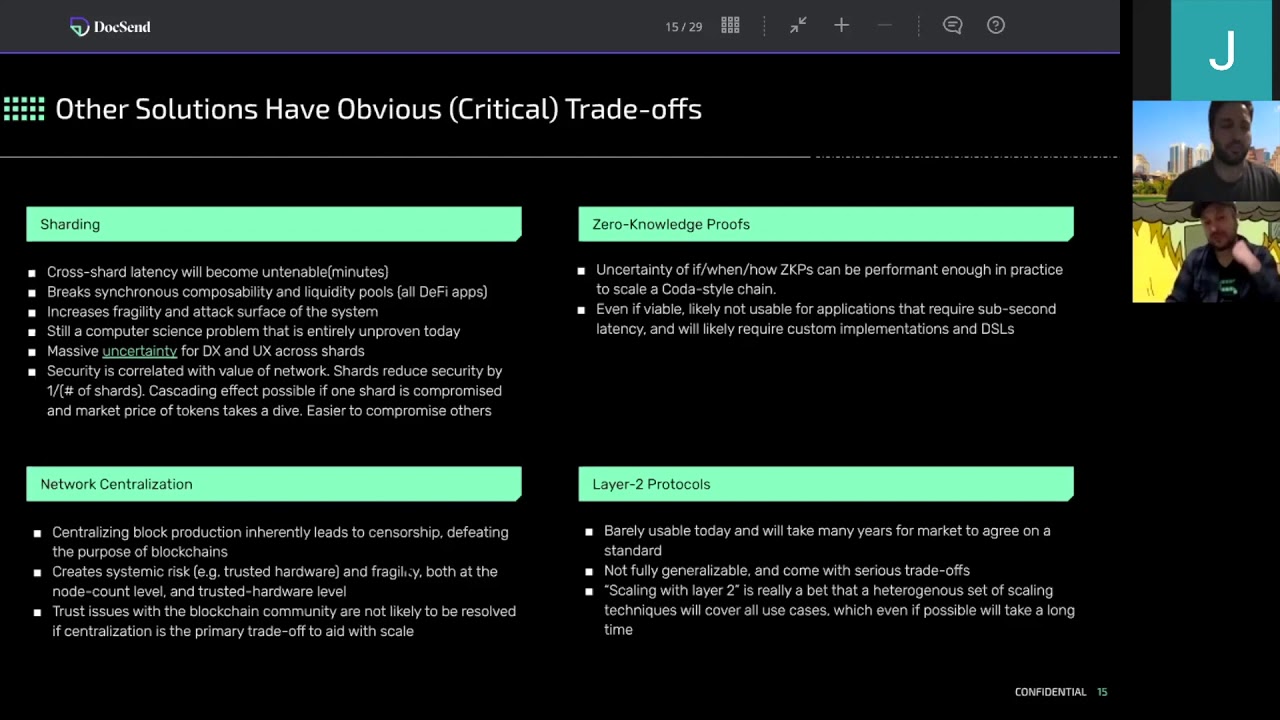Click 'Breaks synchronous composability' bullet

[267, 292]
